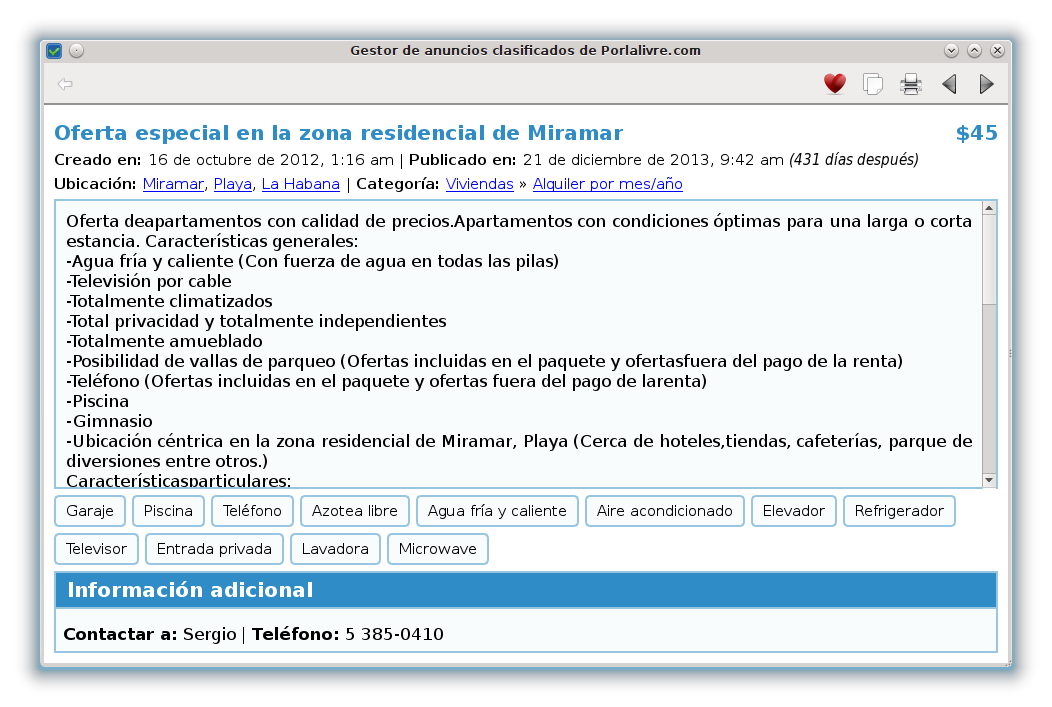Copy the classified ad using the pages icon

pos(872,84)
